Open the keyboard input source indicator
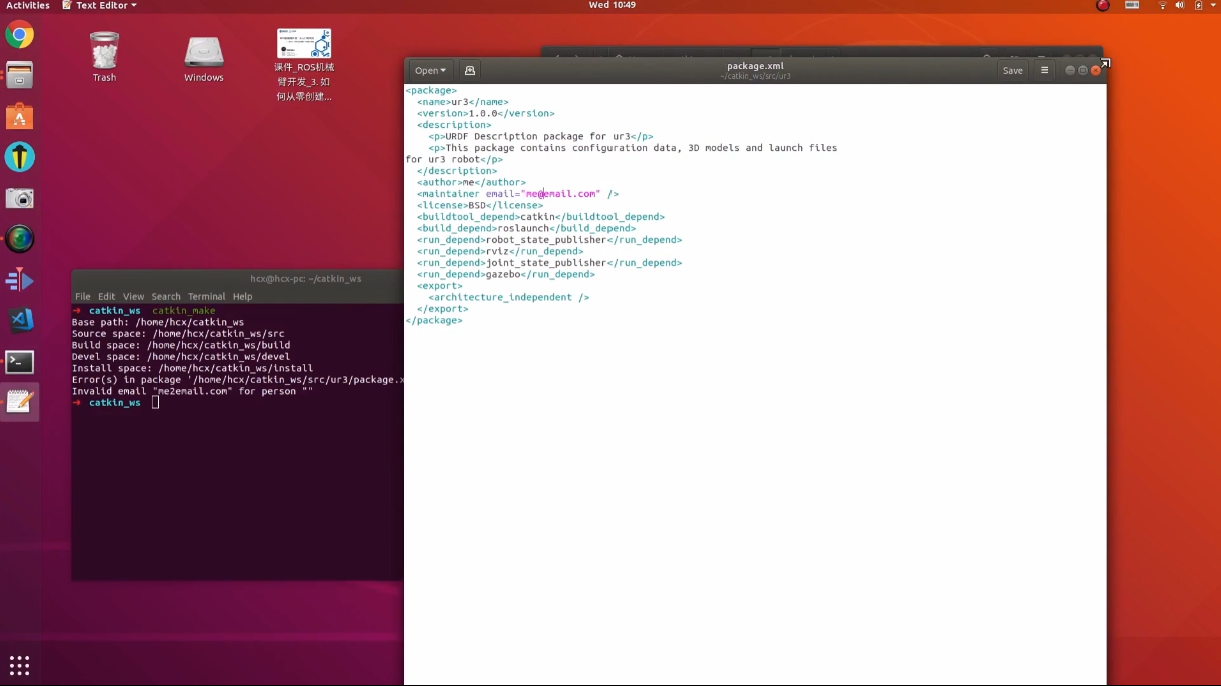1221x686 pixels. [x=1132, y=6]
